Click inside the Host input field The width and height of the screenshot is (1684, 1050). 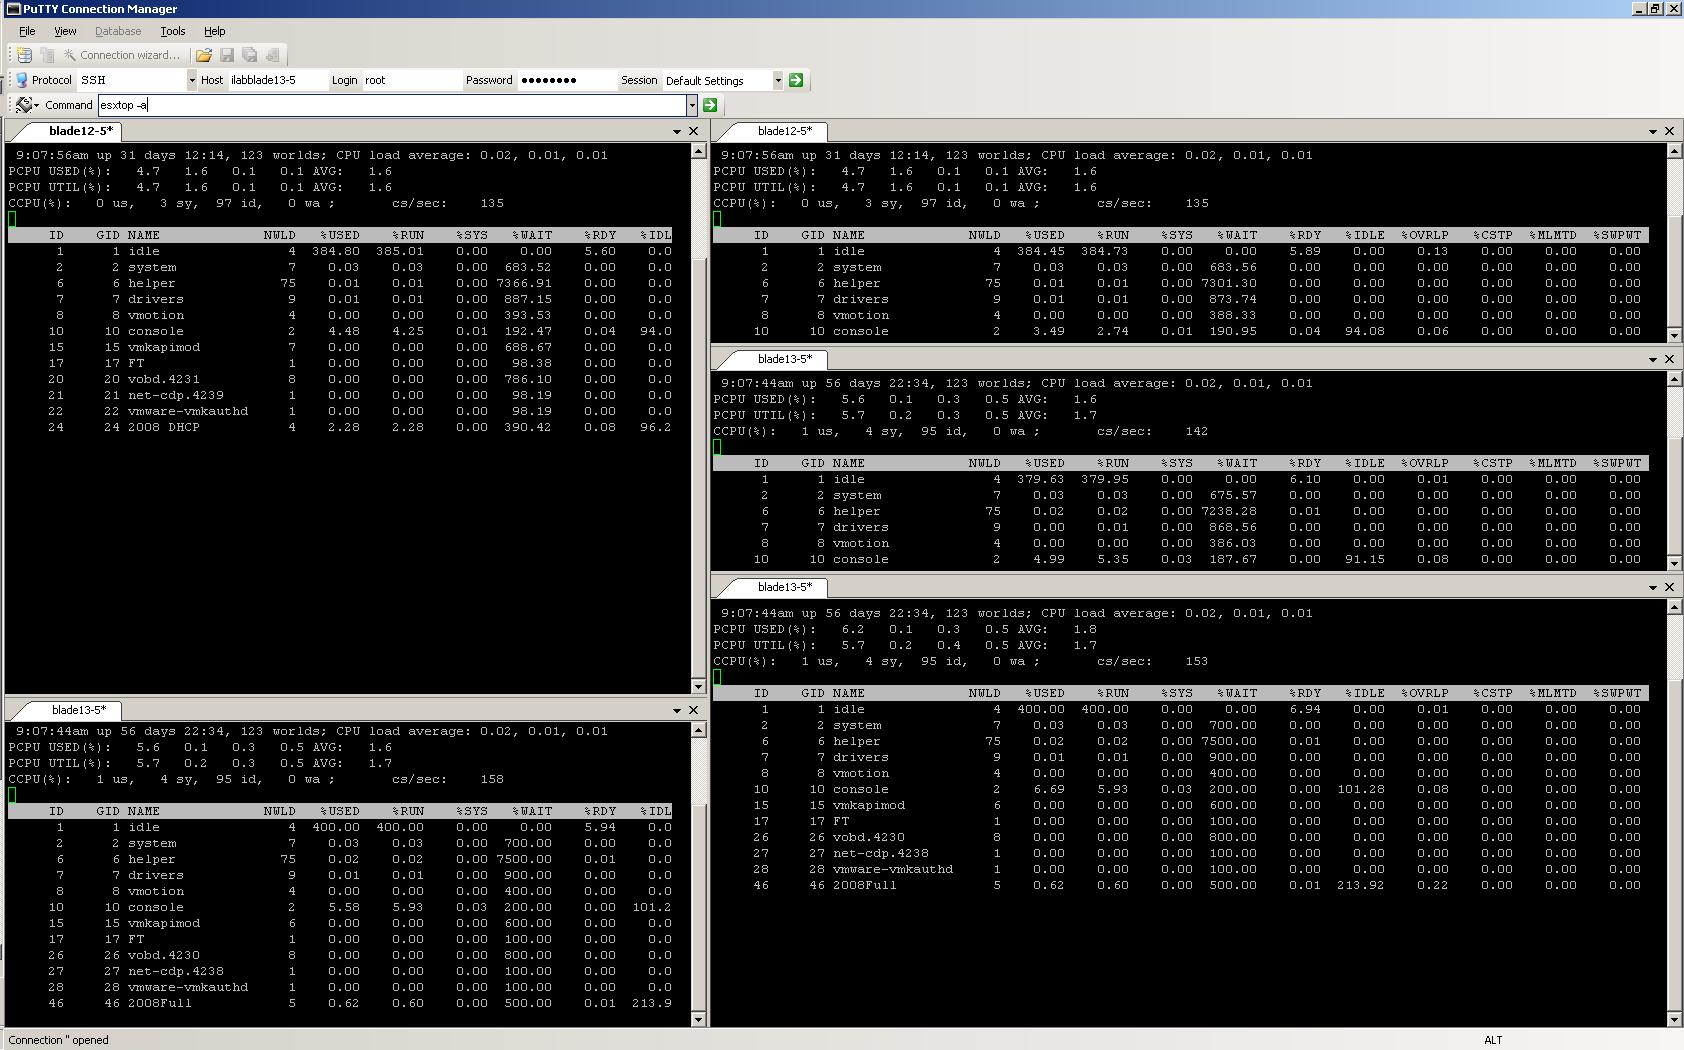[x=277, y=80]
